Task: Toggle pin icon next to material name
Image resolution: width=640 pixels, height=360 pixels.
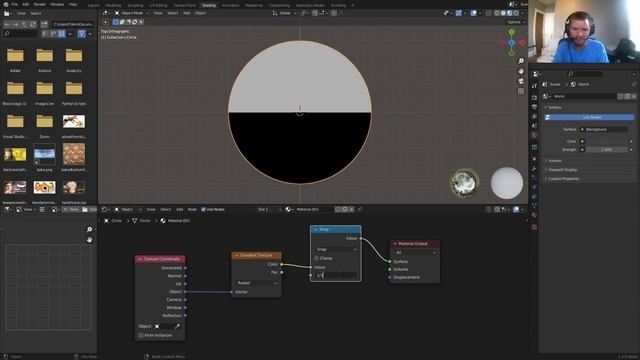Action: [360, 209]
